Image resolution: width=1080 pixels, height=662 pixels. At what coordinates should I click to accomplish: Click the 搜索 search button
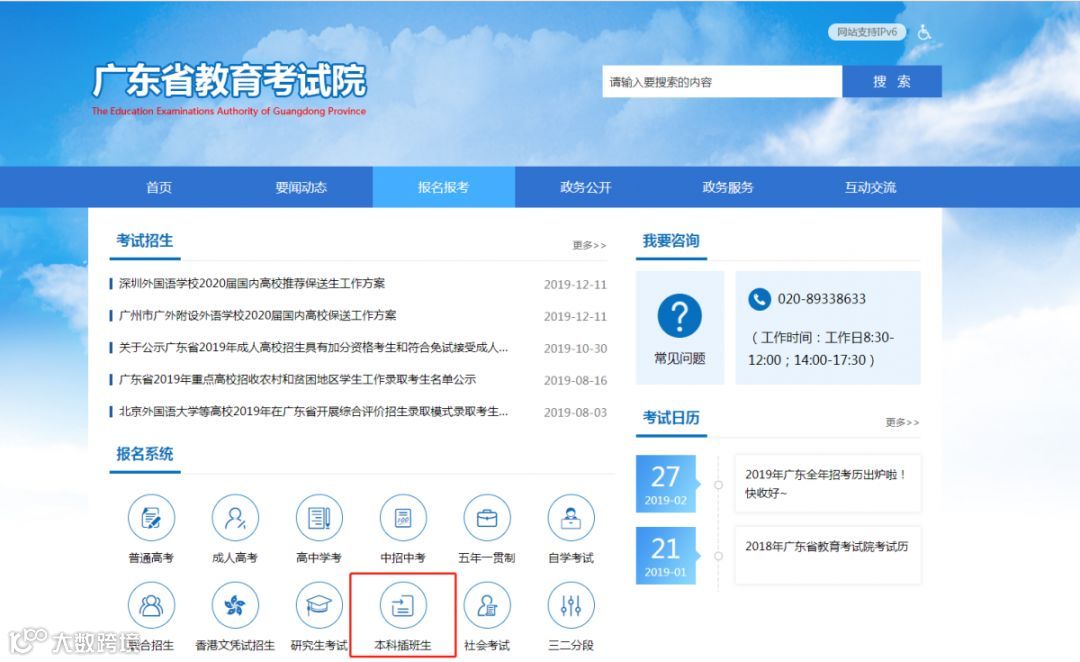pyautogui.click(x=892, y=81)
